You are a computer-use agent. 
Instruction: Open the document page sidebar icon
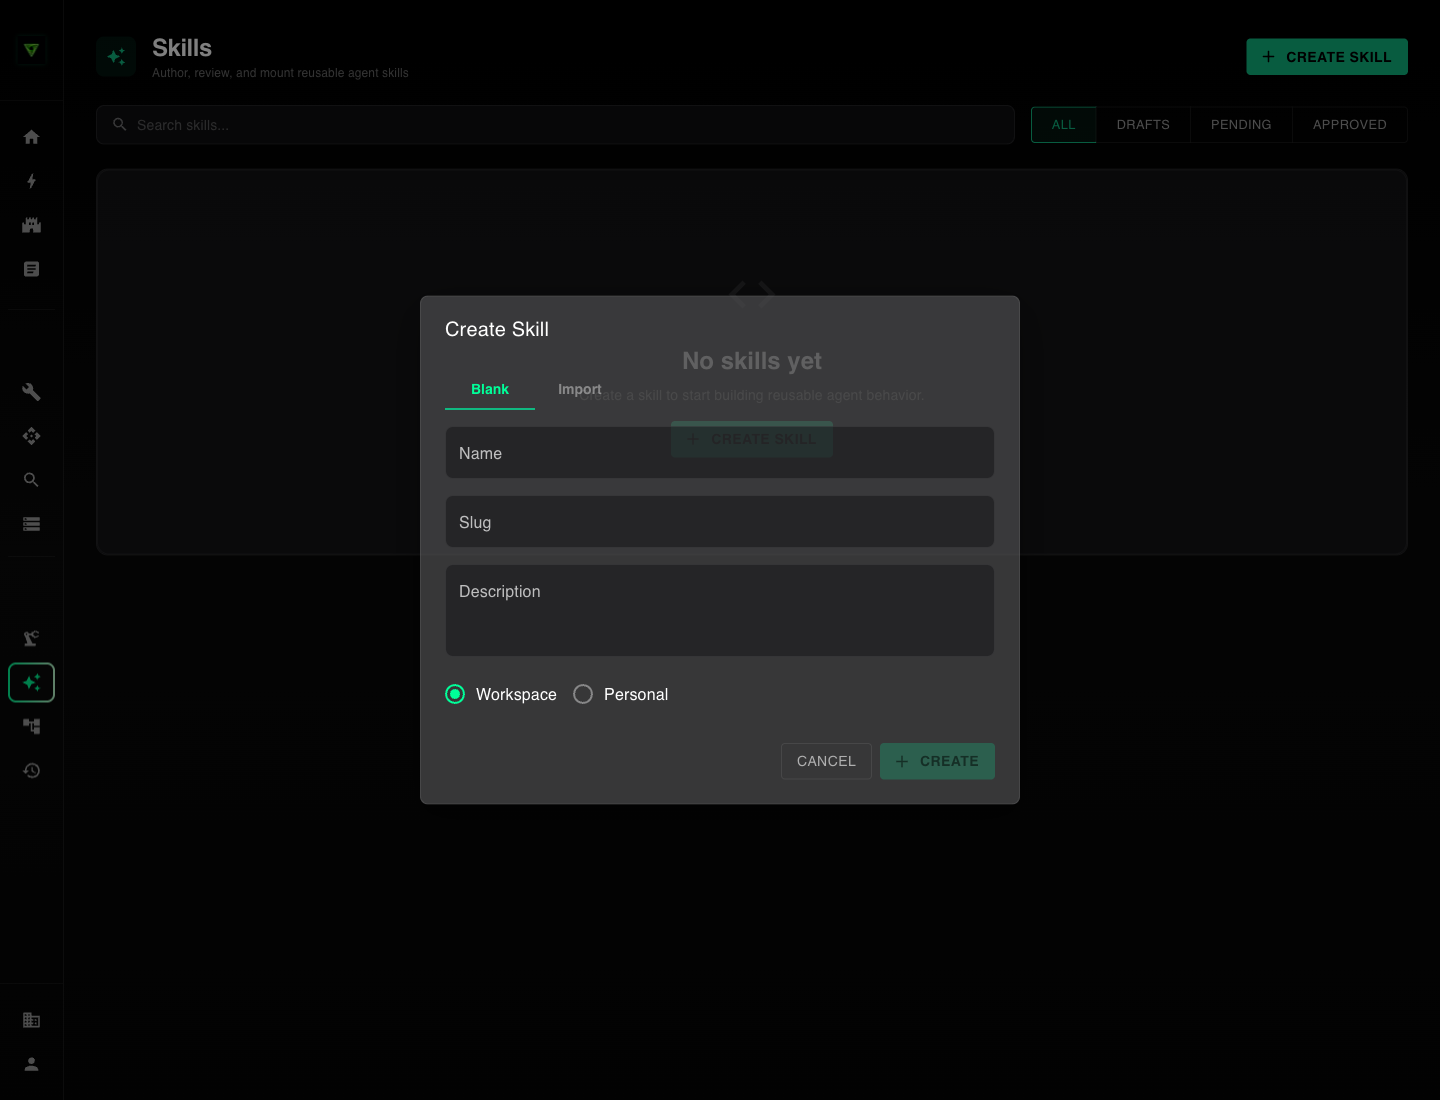pos(31,269)
